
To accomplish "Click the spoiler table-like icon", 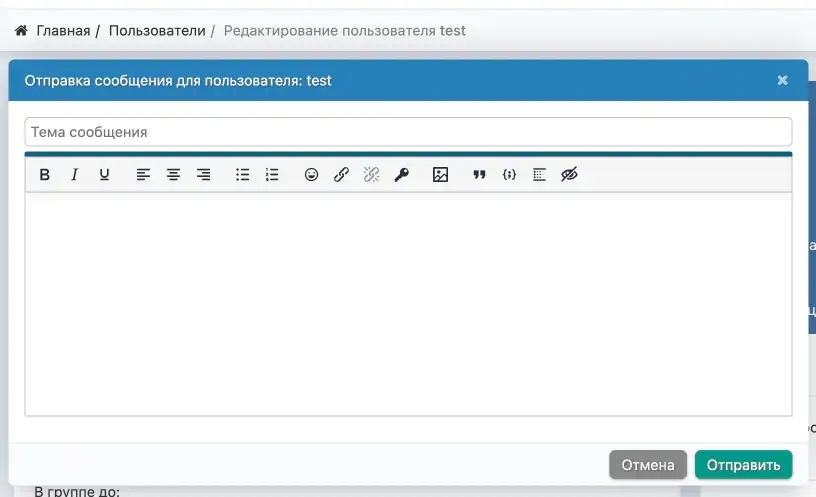I will click(539, 174).
